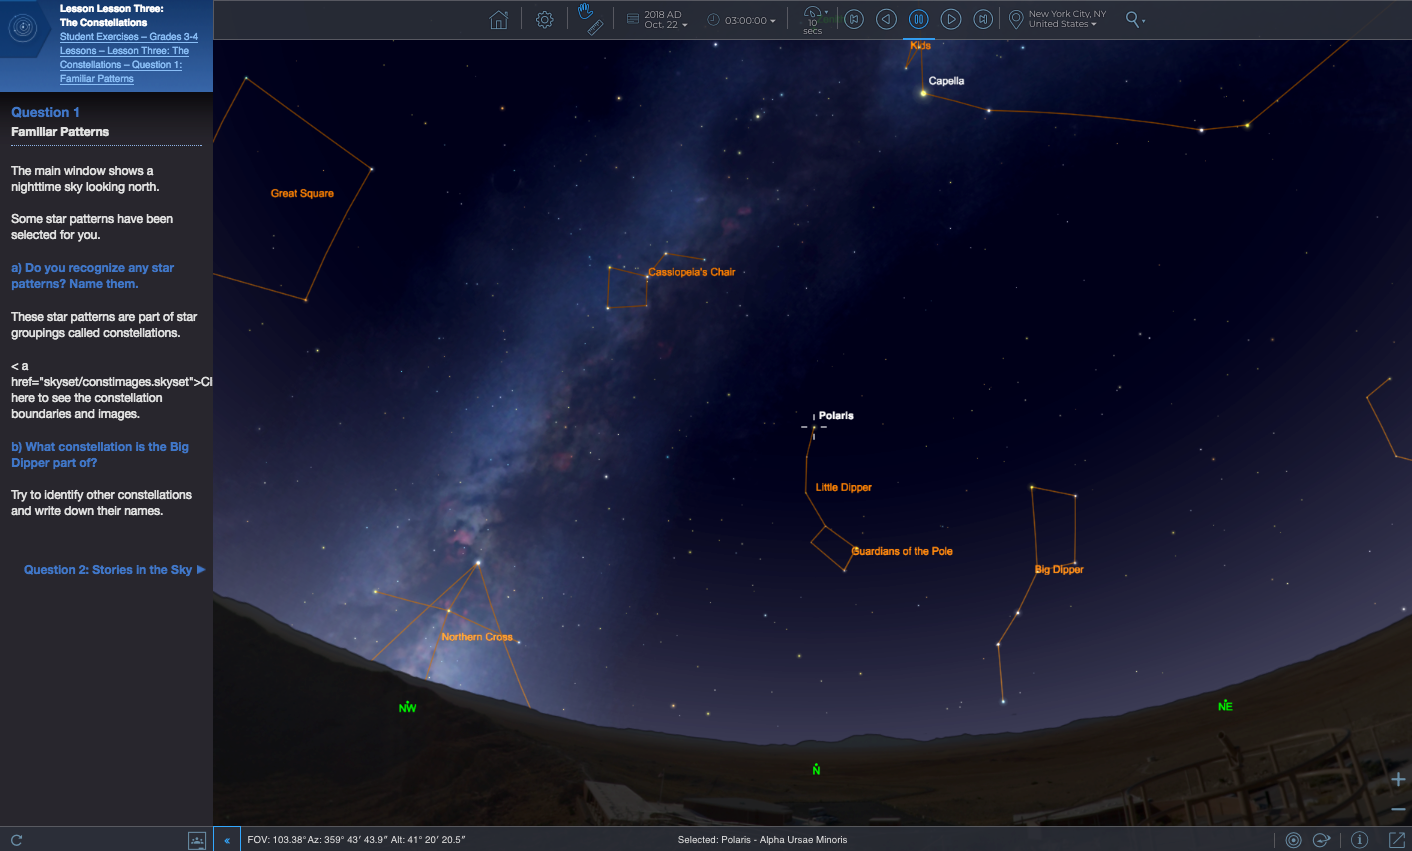Viewport: 1412px width, 851px height.
Task: Select the hand and ruler tool
Action: (590, 19)
